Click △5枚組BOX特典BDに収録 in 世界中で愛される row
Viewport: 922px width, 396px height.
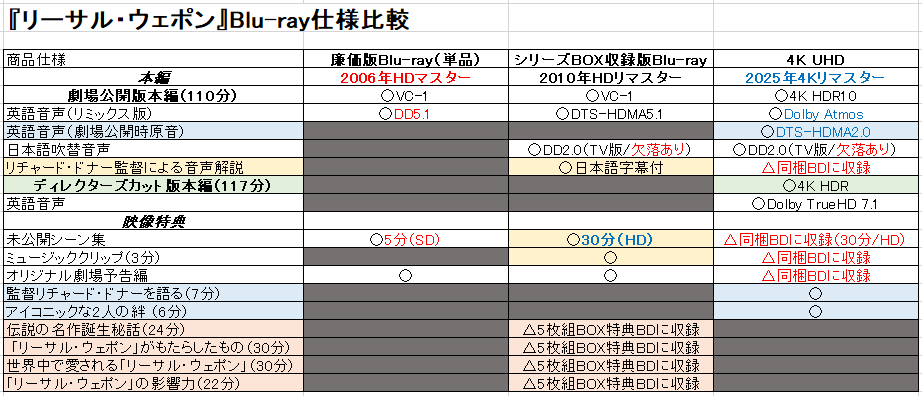(x=610, y=365)
